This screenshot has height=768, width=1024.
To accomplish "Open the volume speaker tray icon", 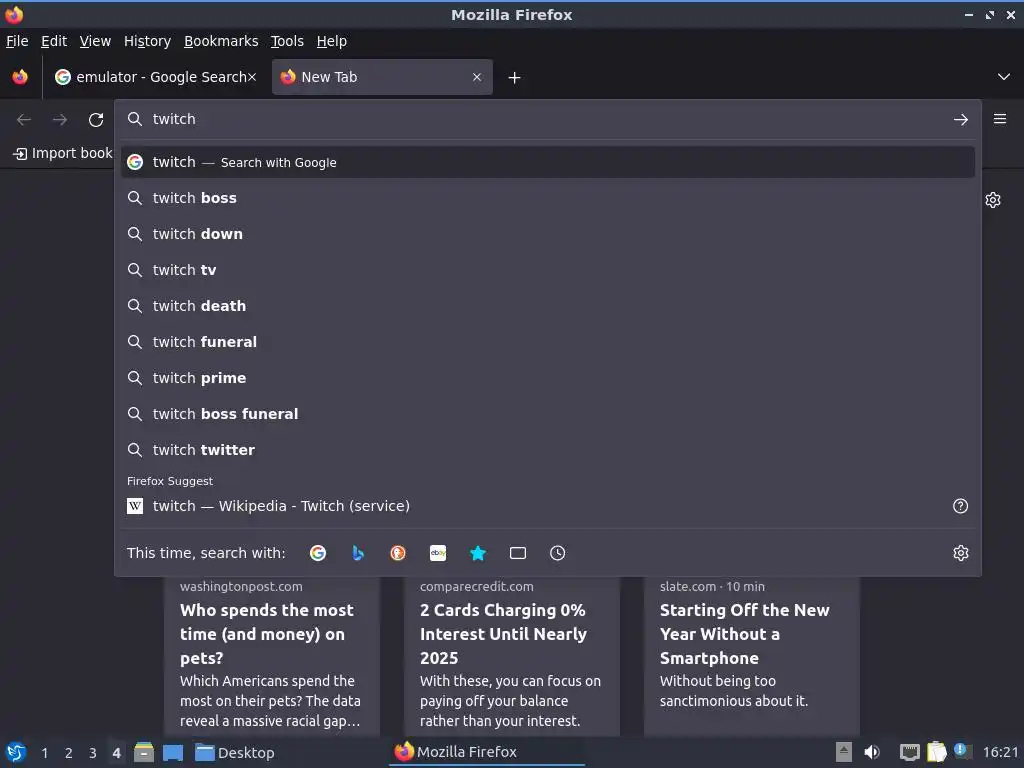I will click(872, 752).
